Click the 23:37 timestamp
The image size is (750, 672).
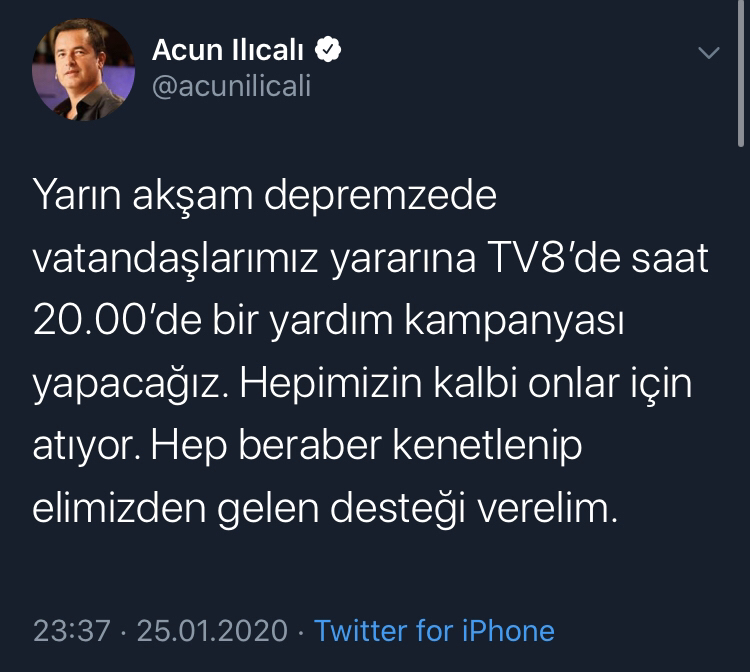tap(72, 630)
